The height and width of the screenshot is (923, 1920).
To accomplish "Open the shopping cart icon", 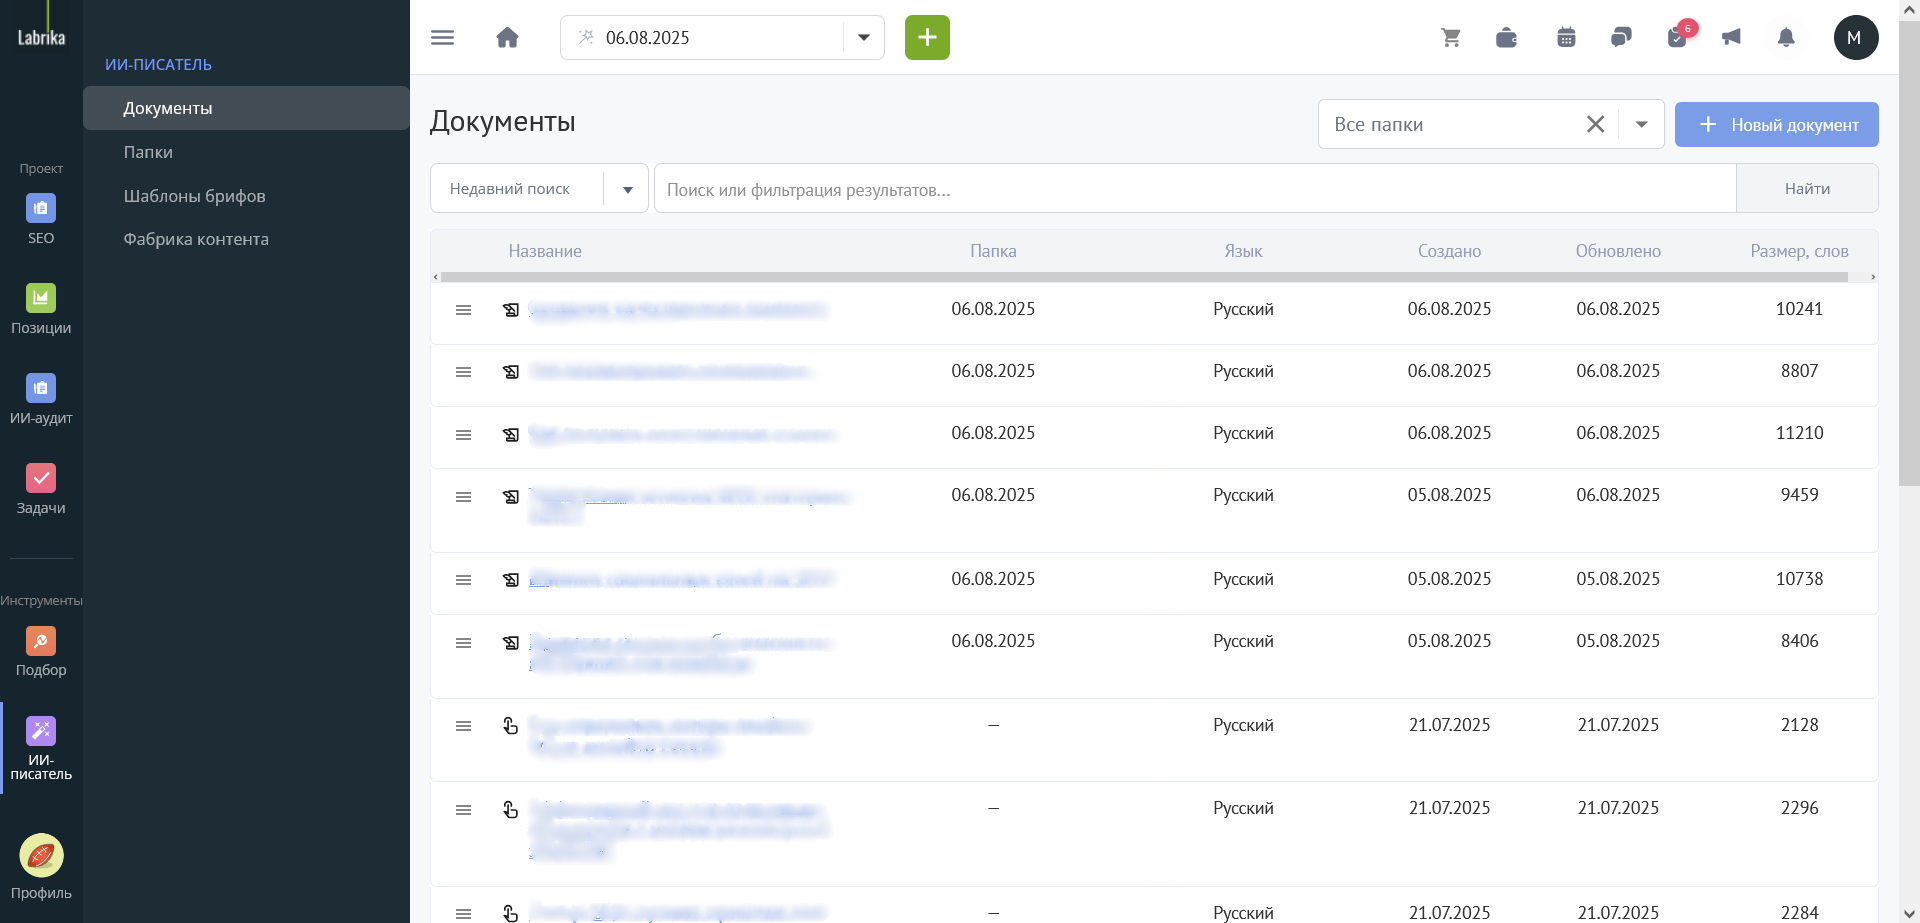I will click(1451, 38).
